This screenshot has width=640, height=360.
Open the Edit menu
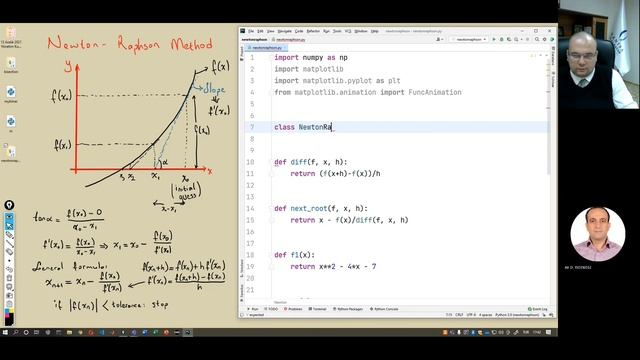pyautogui.click(x=260, y=31)
